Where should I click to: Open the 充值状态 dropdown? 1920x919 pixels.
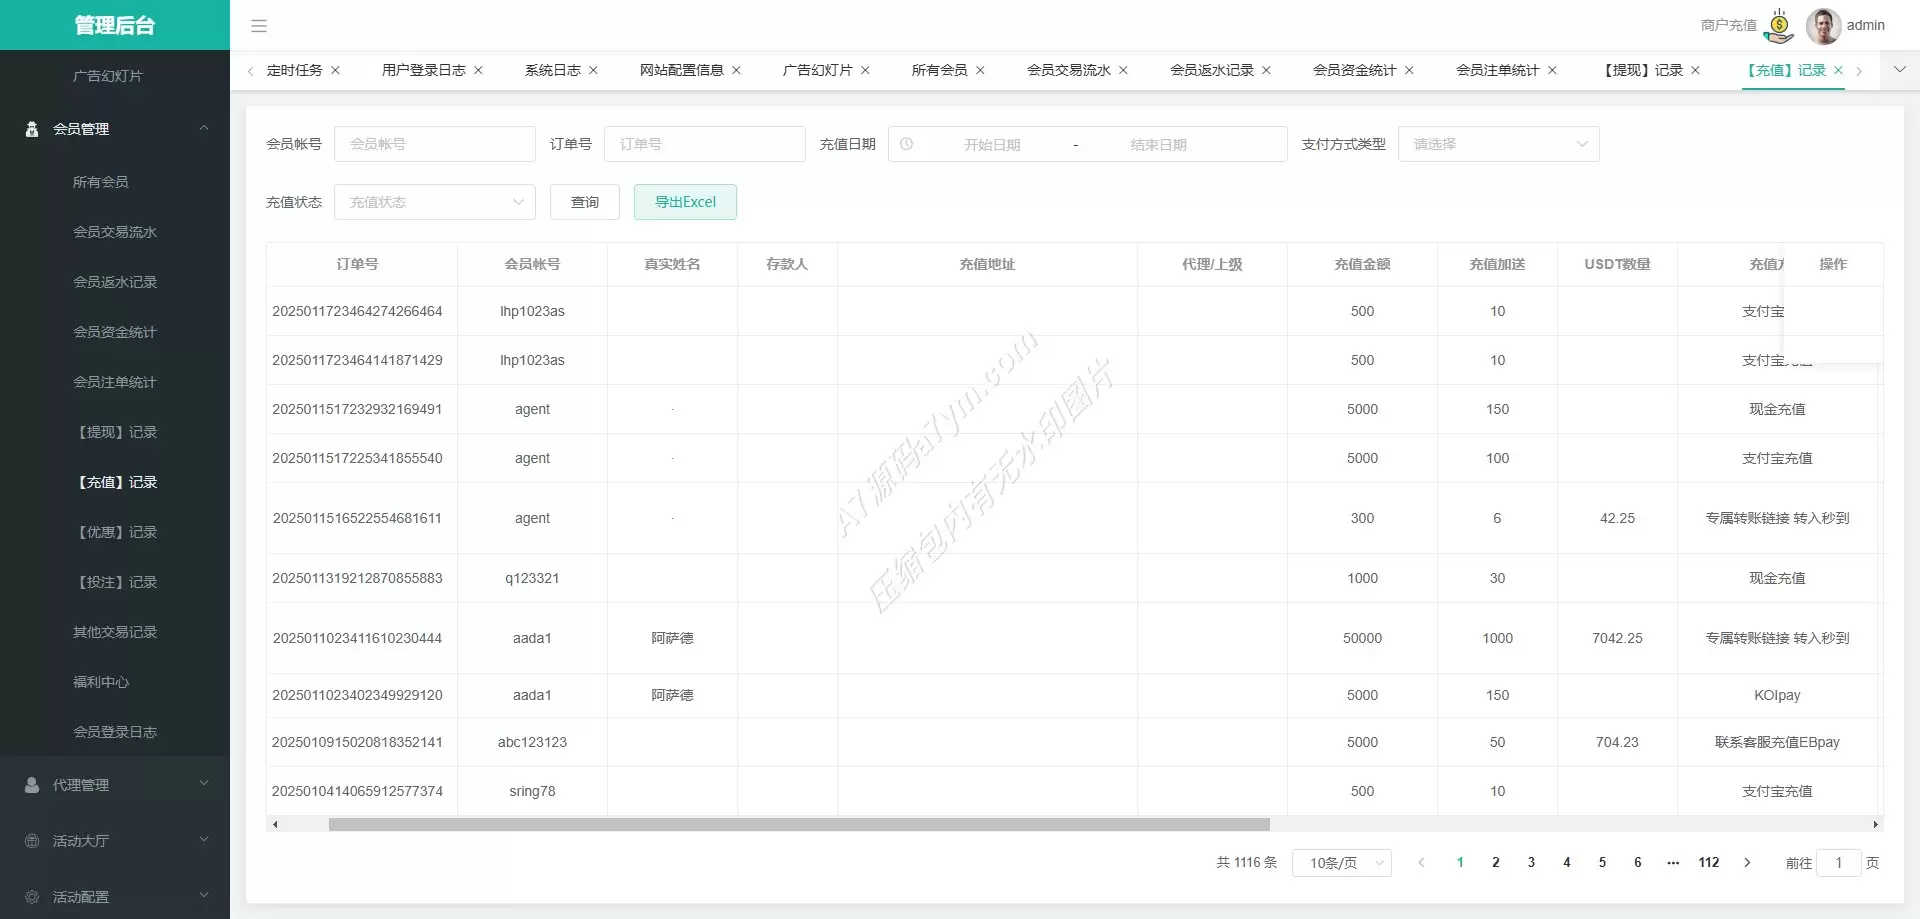pyautogui.click(x=435, y=202)
